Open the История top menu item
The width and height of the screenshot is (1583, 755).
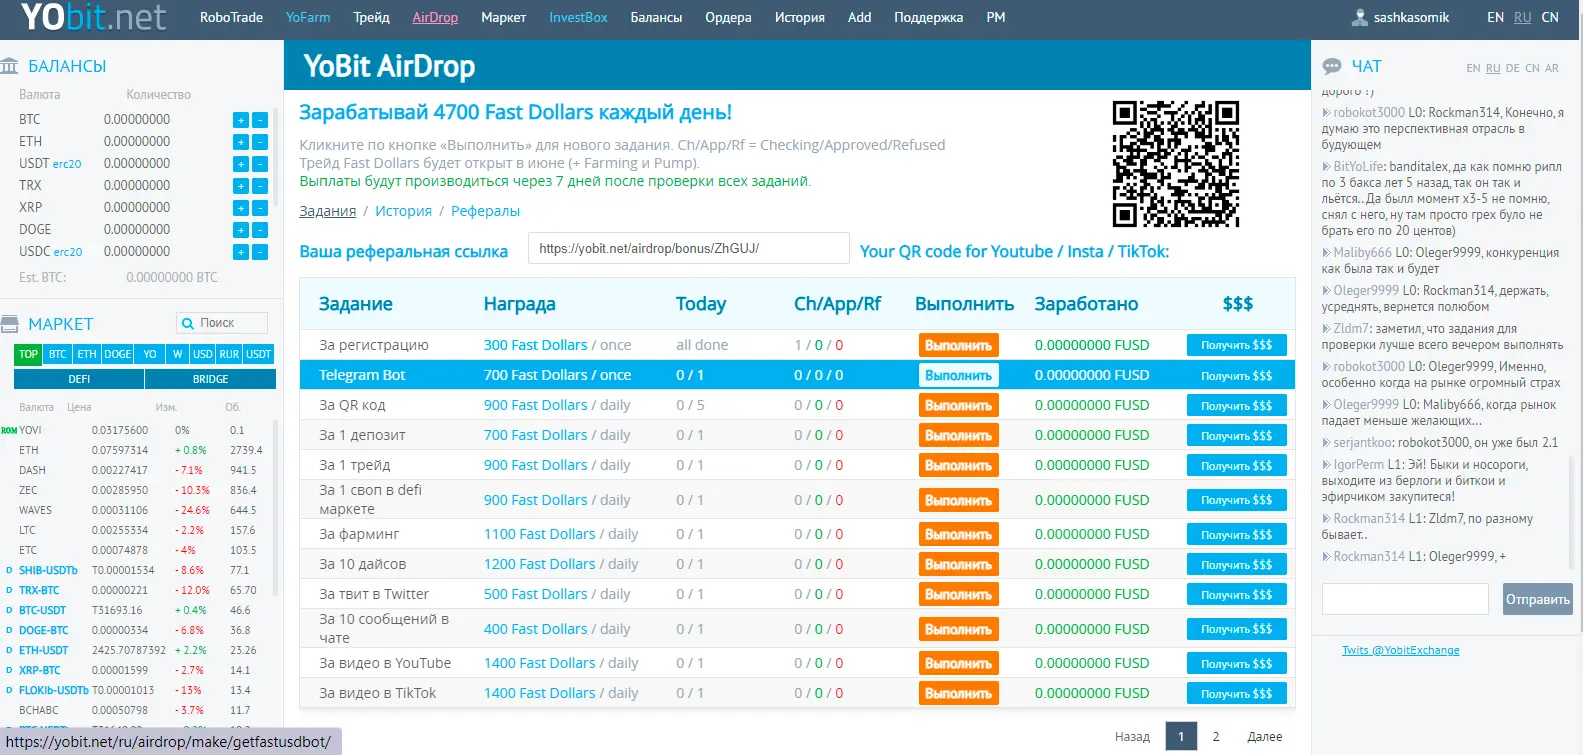pyautogui.click(x=800, y=17)
